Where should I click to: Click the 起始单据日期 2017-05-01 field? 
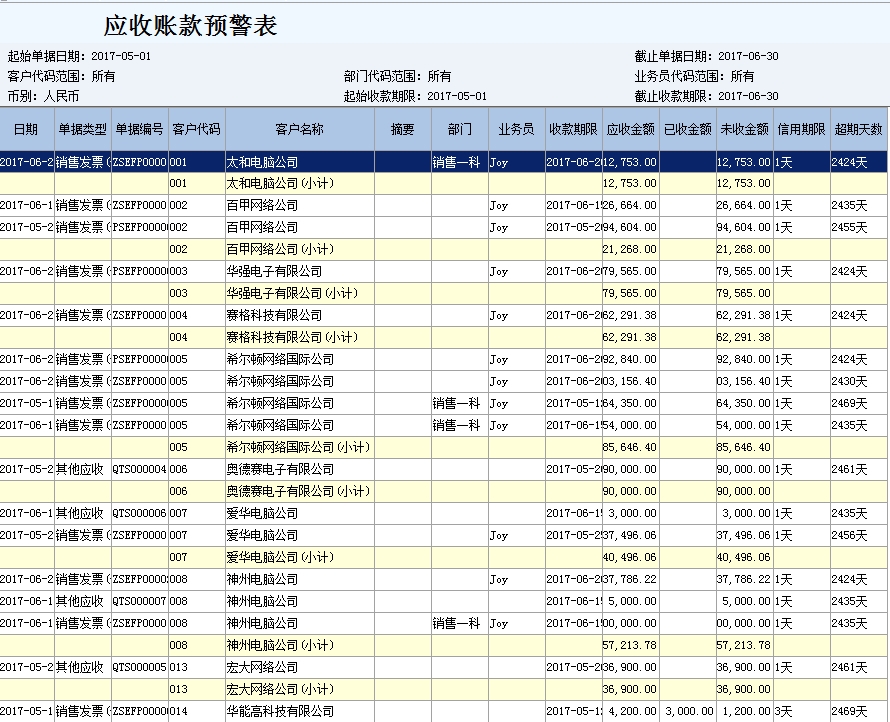point(79,56)
